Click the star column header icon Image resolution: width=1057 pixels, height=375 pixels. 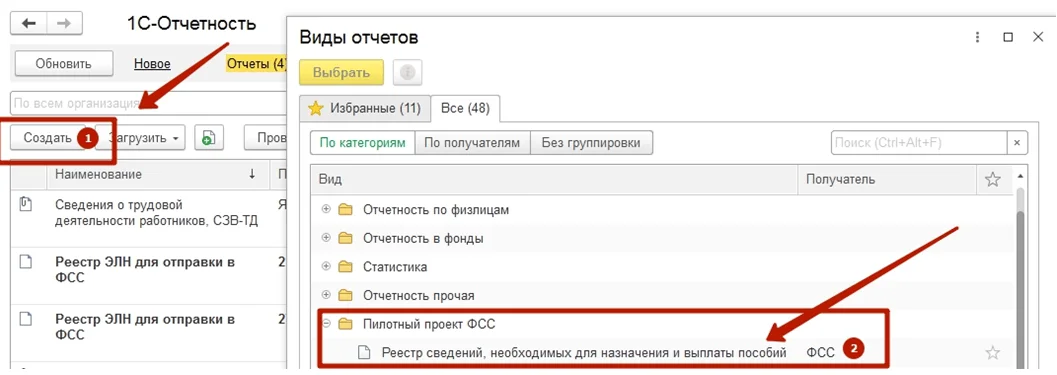coord(992,179)
